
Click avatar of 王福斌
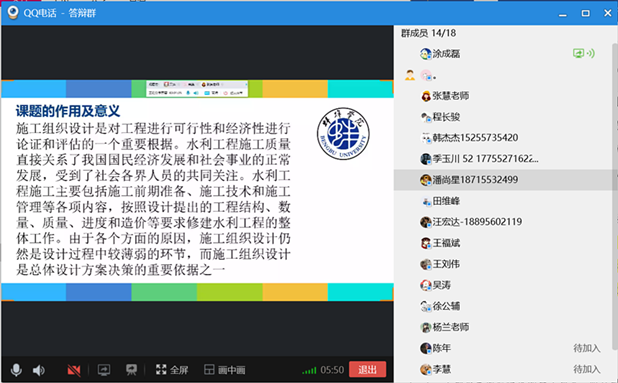click(426, 243)
